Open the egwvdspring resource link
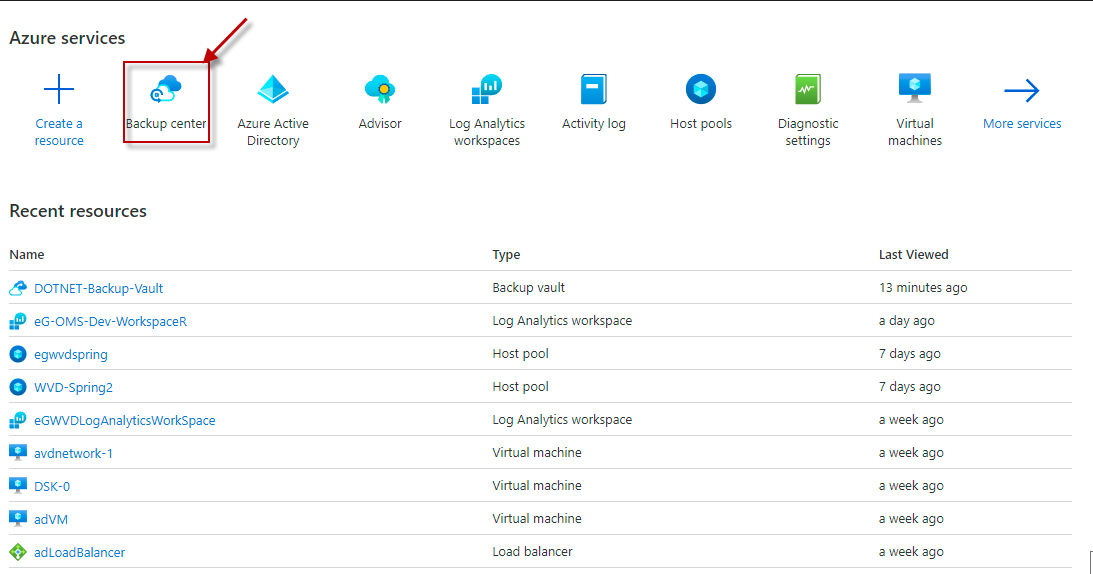This screenshot has width=1093, height=574. click(70, 354)
